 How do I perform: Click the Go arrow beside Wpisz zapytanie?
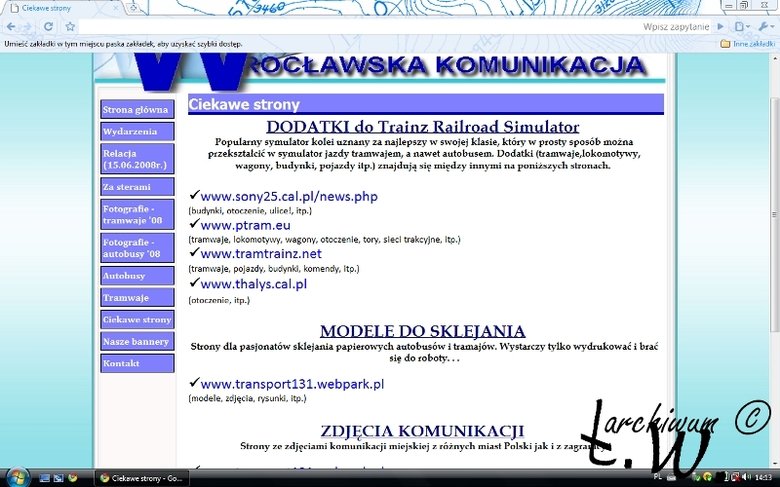tap(720, 26)
